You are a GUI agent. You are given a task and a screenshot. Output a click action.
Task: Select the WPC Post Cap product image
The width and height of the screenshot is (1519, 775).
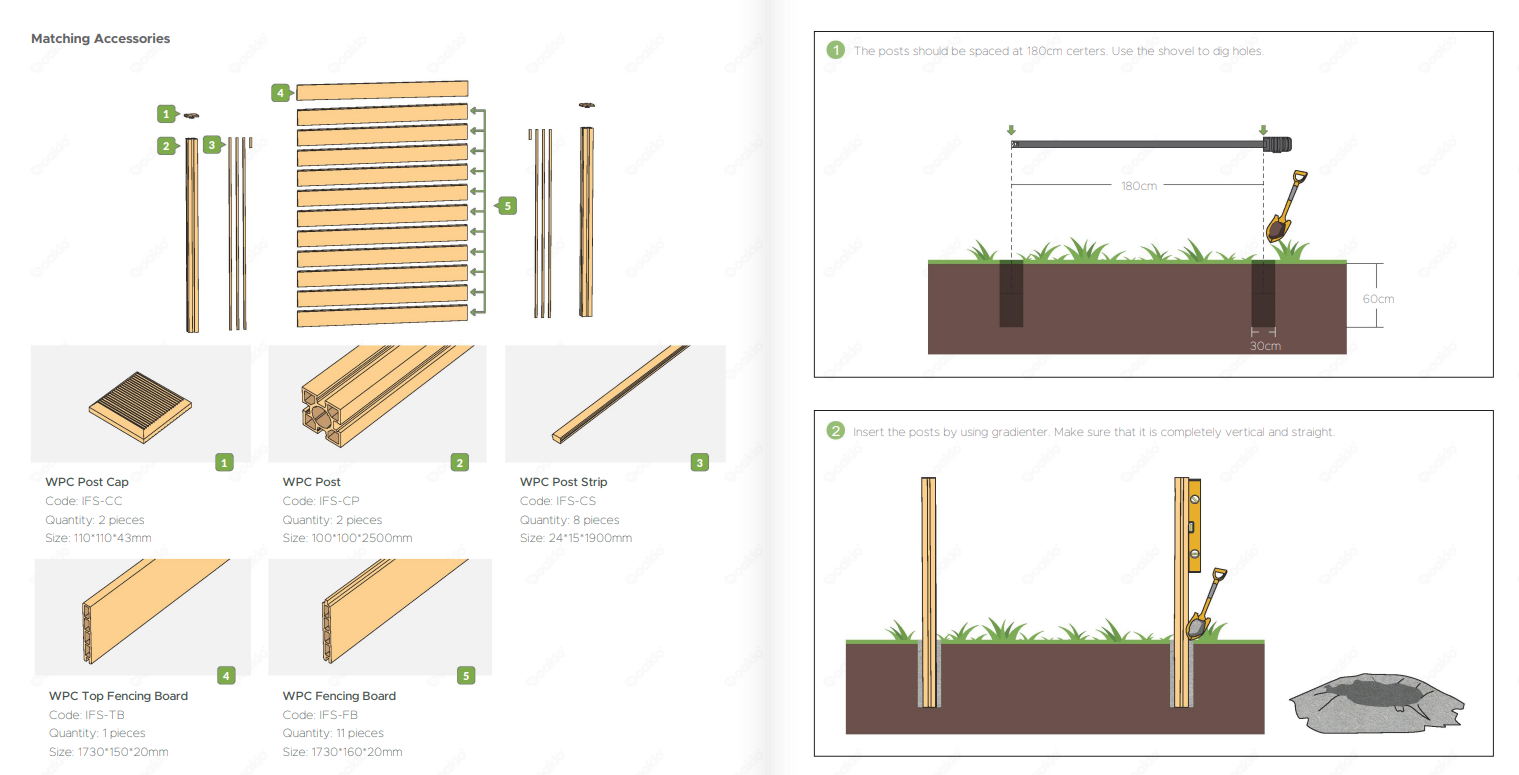(141, 404)
